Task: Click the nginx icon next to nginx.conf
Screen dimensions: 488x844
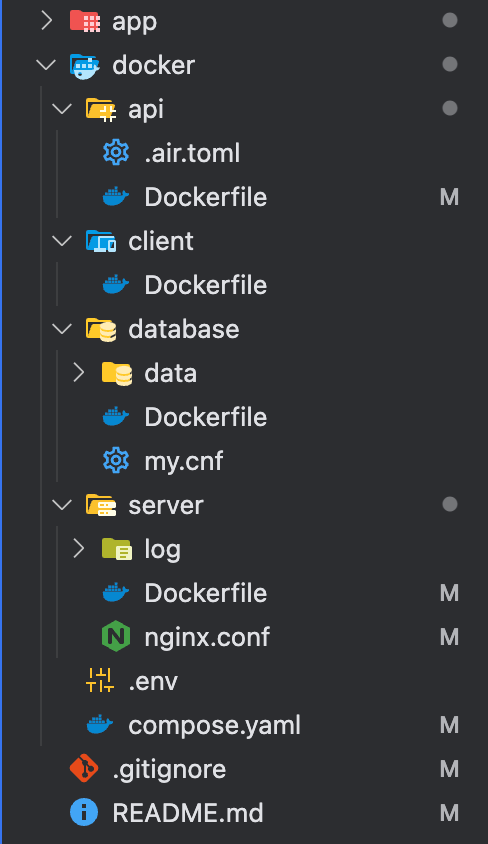Action: click(x=116, y=637)
